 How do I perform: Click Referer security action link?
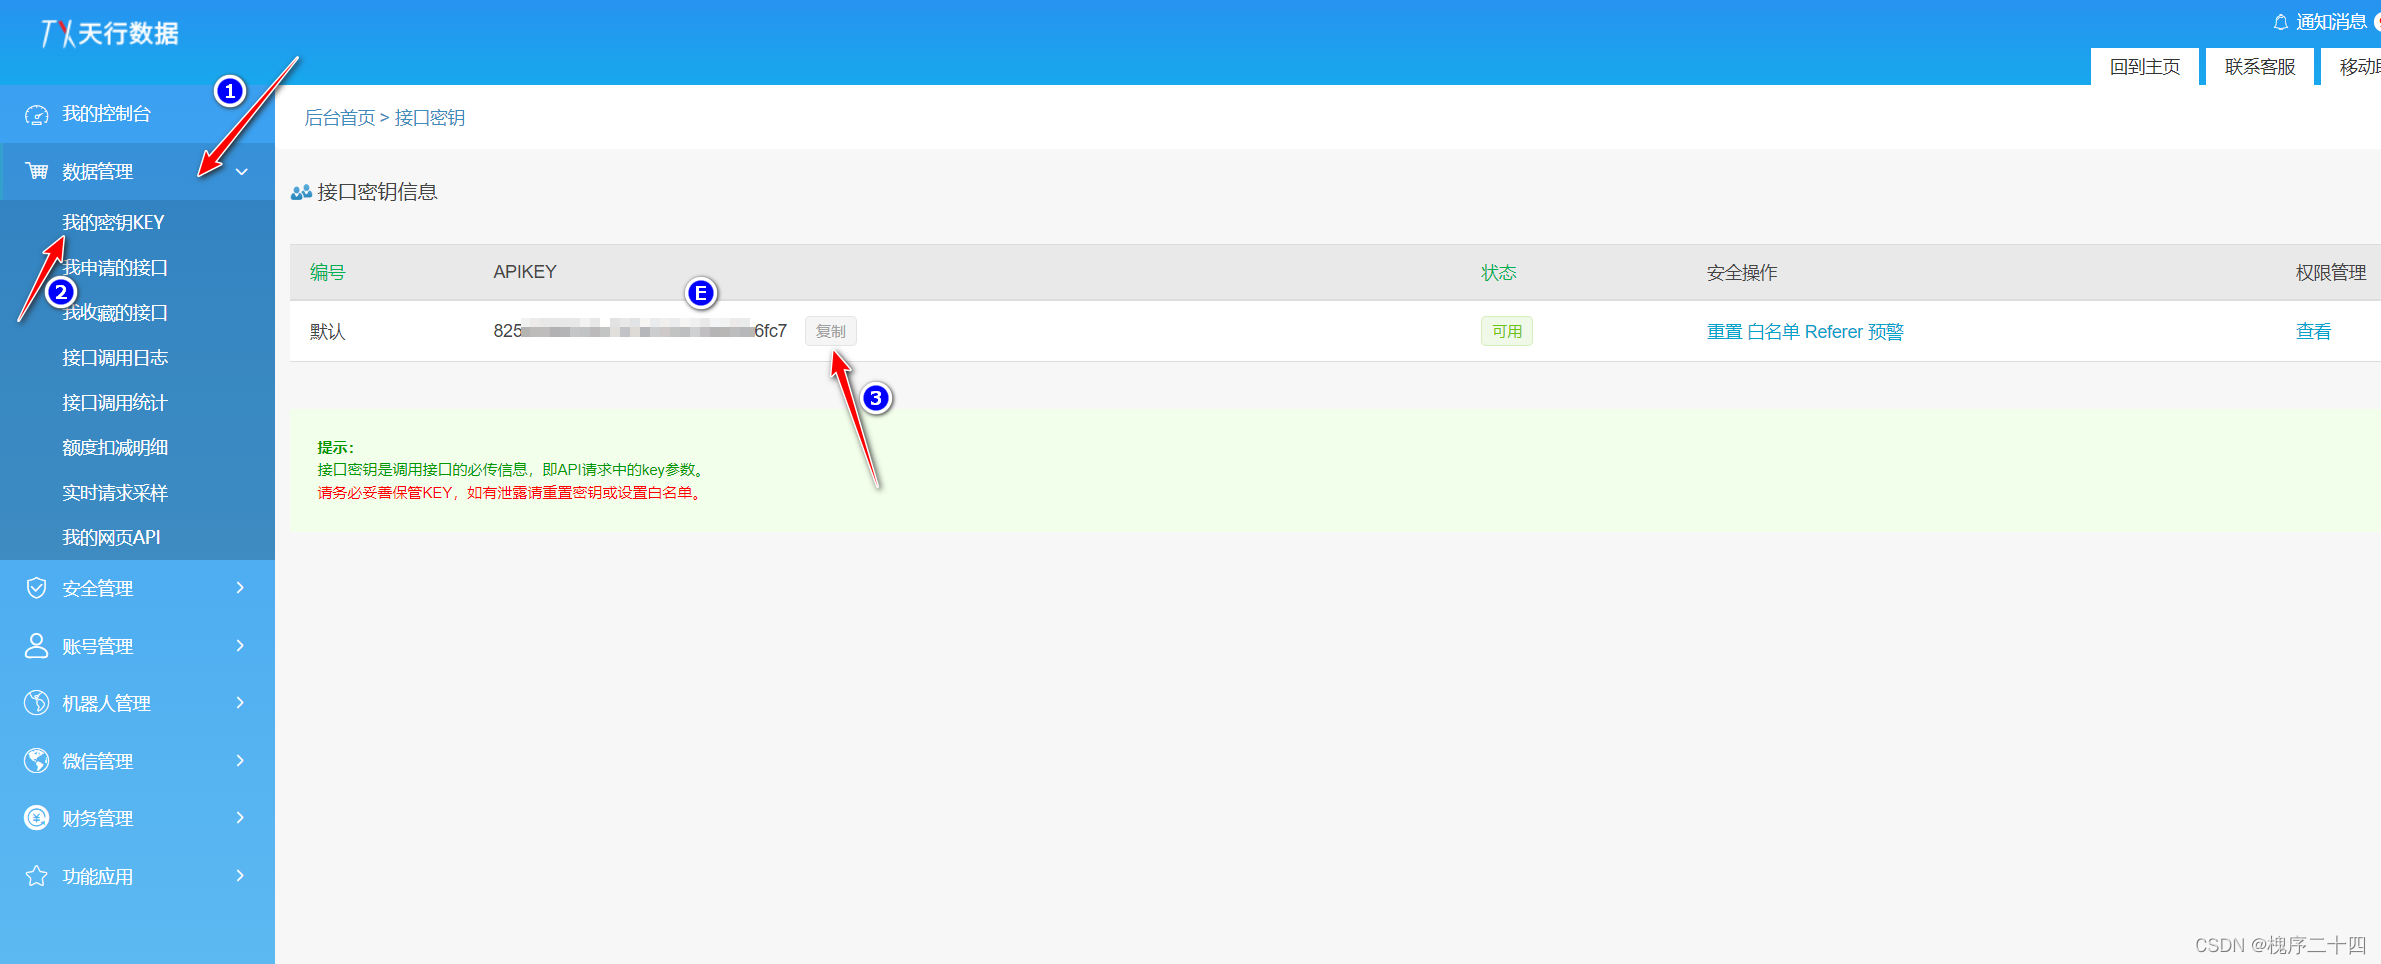pos(1834,332)
